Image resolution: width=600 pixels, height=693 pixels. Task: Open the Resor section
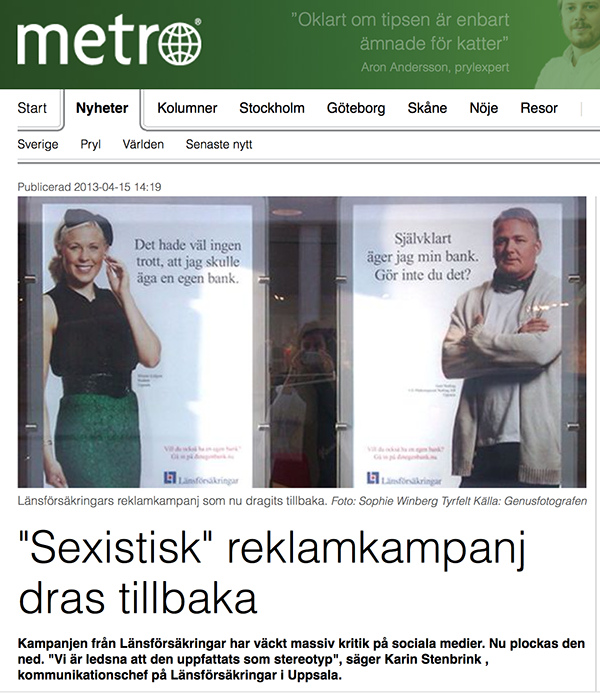point(539,108)
